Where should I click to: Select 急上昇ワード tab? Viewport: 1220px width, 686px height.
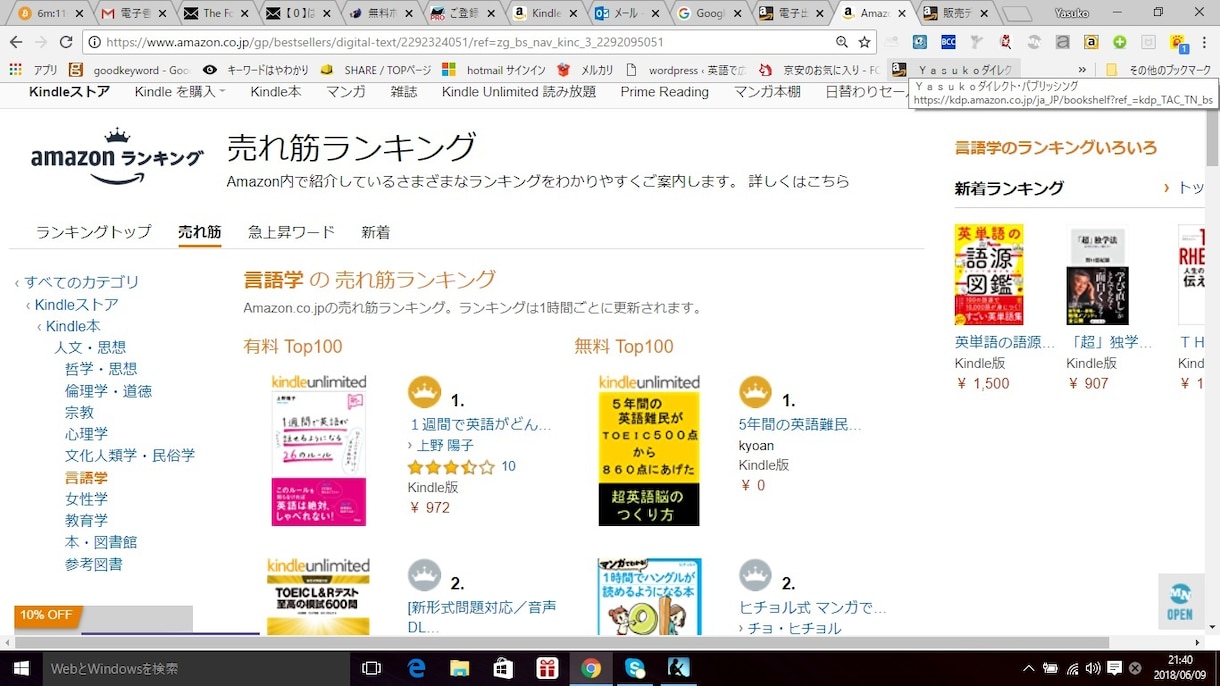(x=291, y=232)
